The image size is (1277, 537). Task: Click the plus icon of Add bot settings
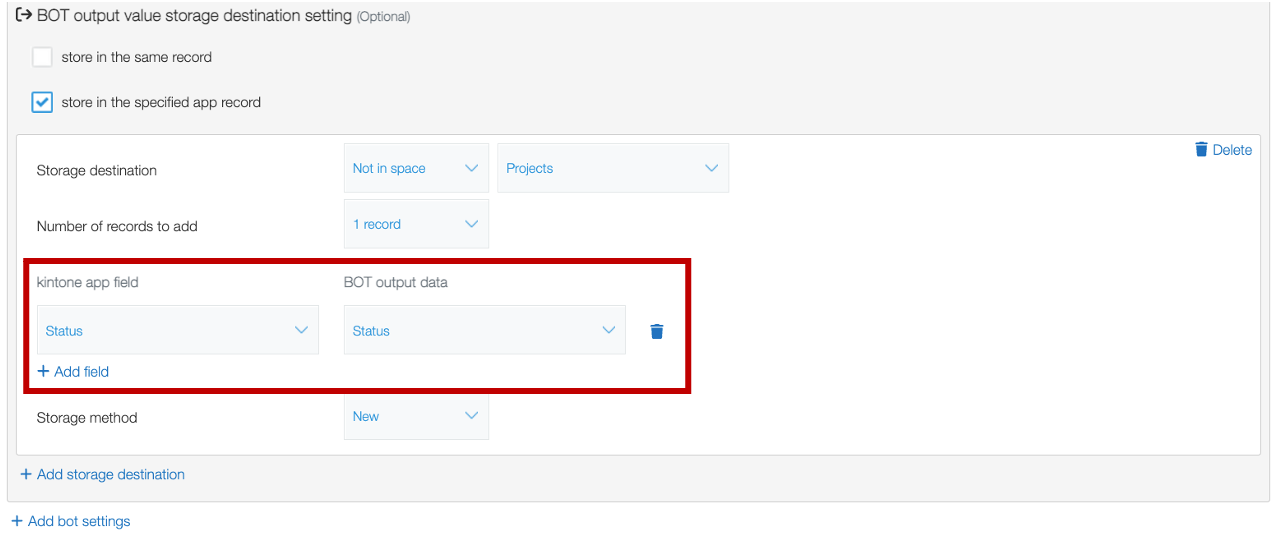[x=17, y=521]
